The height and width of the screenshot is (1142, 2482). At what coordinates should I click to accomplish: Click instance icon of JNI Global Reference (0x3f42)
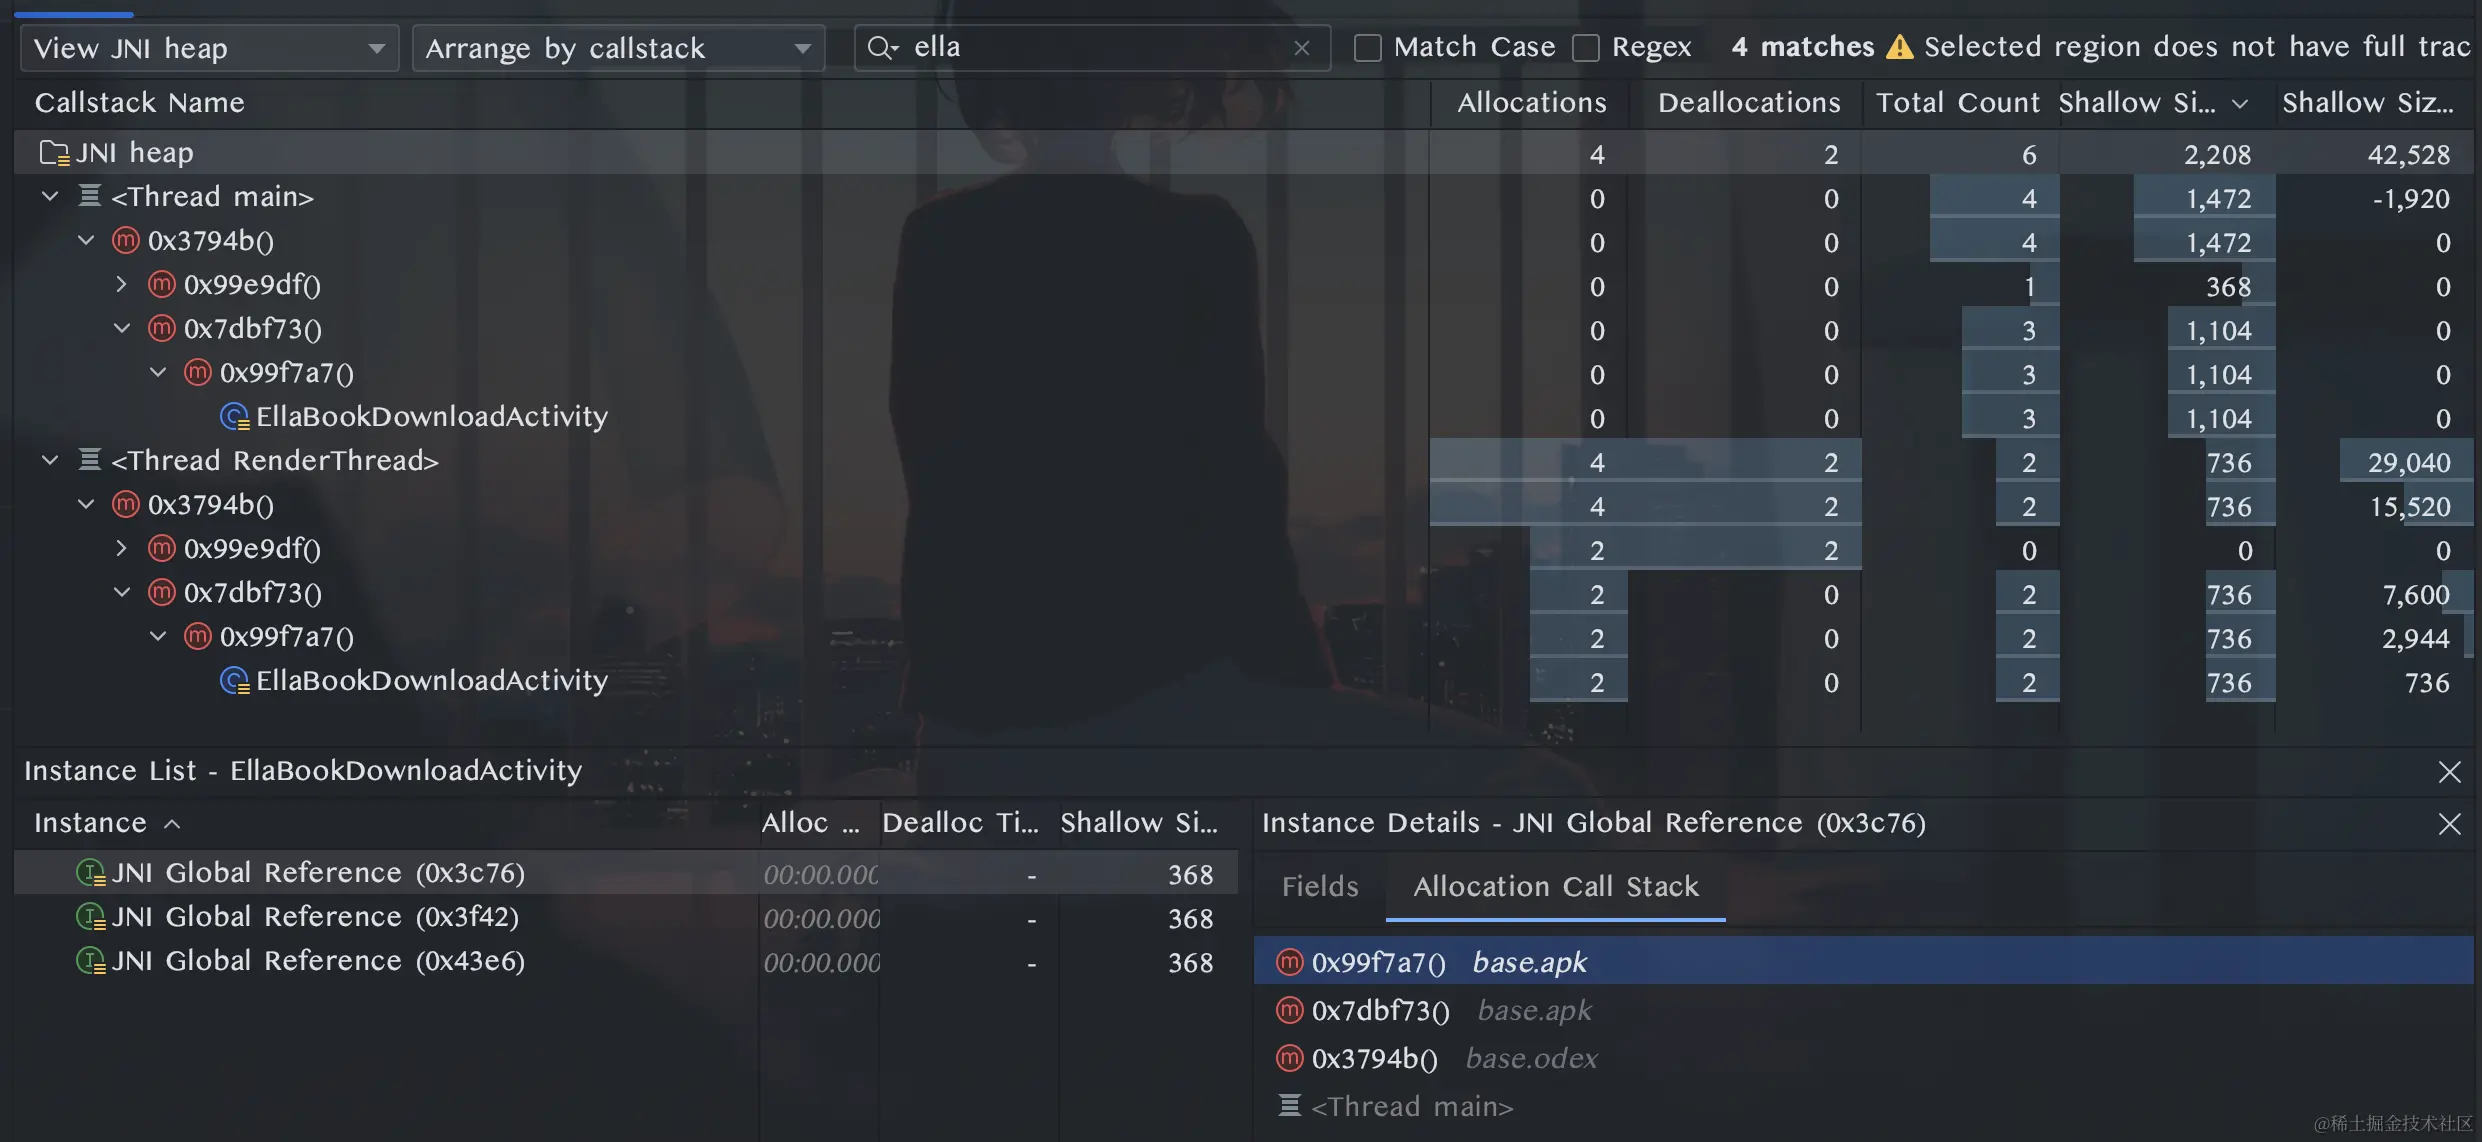tap(91, 917)
